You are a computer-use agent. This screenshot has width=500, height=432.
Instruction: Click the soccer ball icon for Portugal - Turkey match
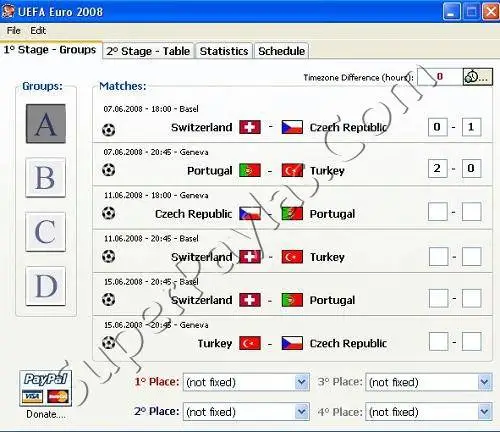point(108,170)
